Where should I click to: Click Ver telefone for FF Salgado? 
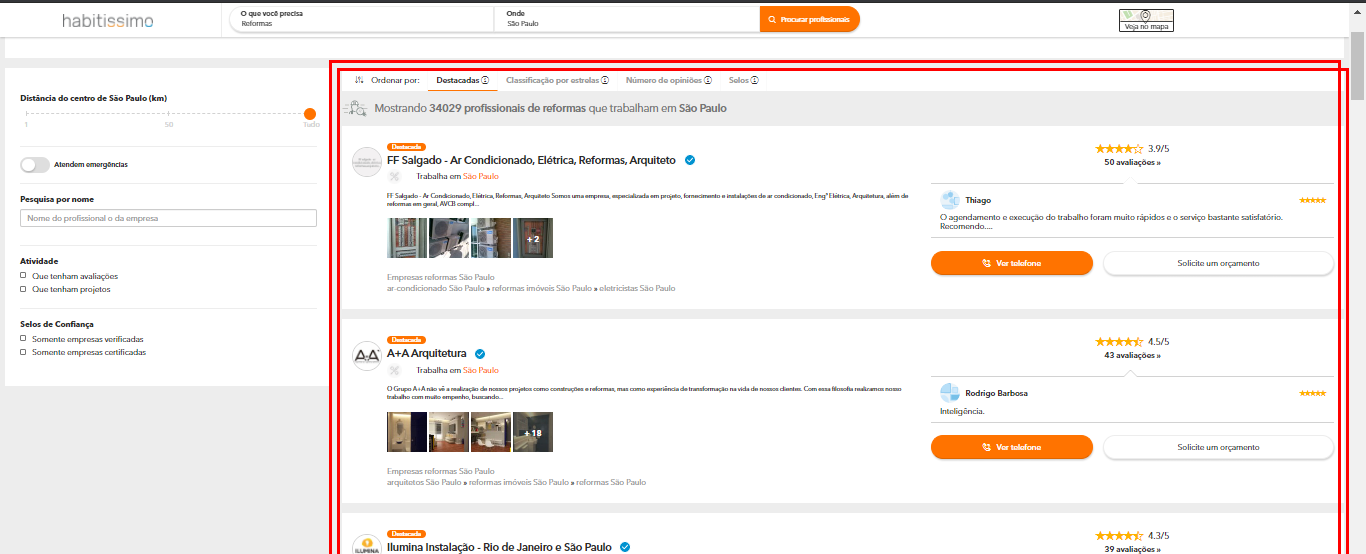point(1012,263)
